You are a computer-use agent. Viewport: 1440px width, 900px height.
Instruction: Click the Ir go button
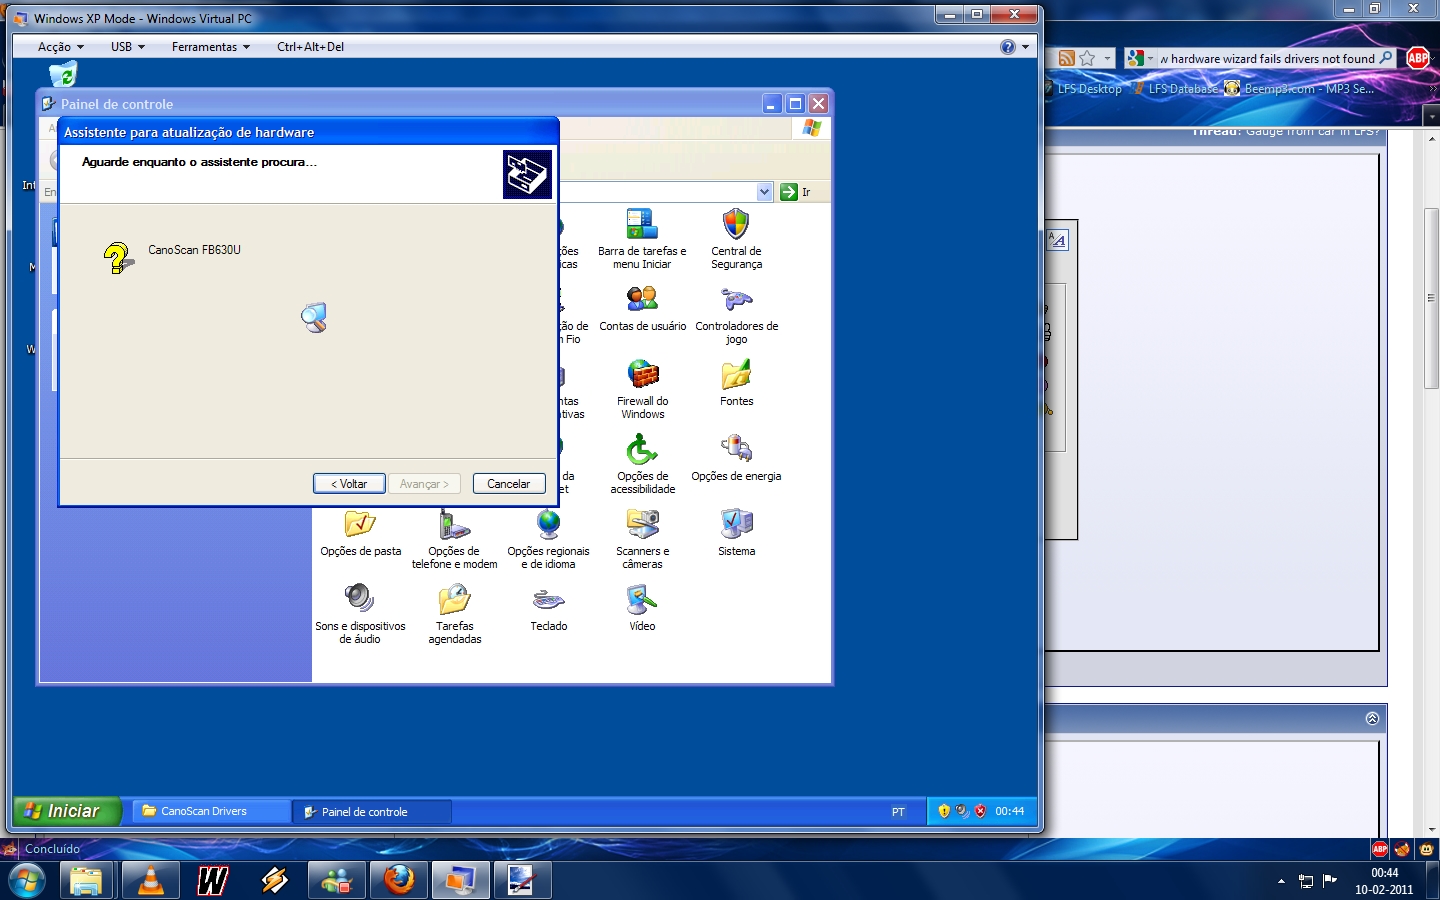796,192
